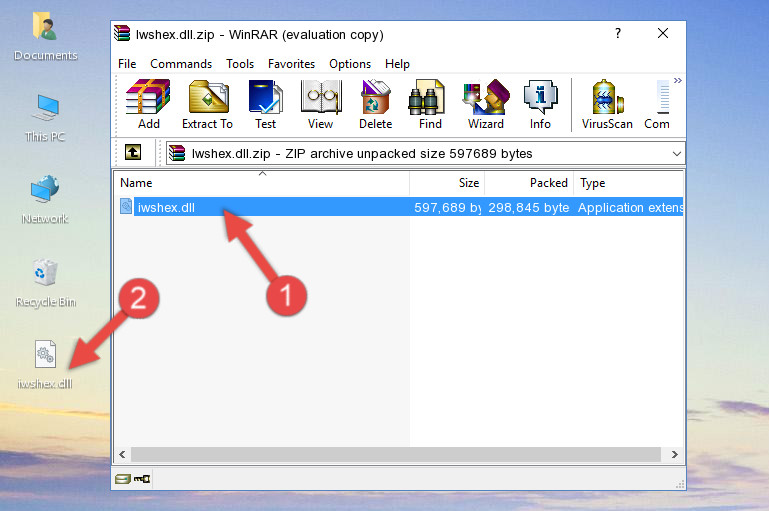Sort by the Name column header
Screen dimensions: 769x511
click(262, 183)
